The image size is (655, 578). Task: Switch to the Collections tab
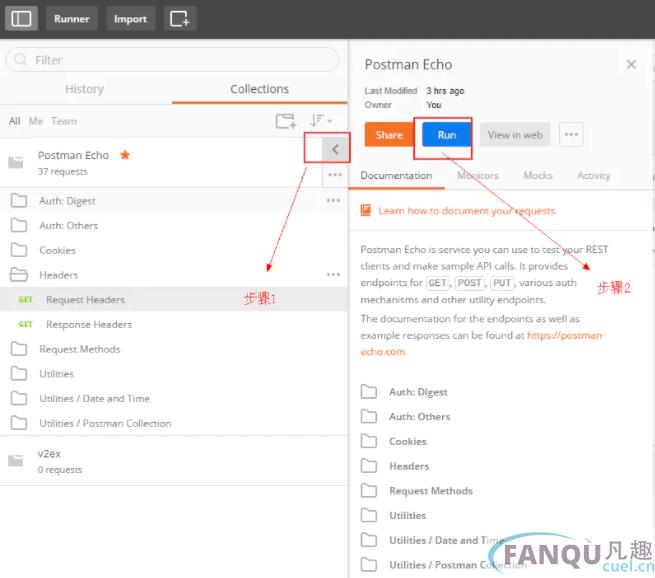(259, 89)
